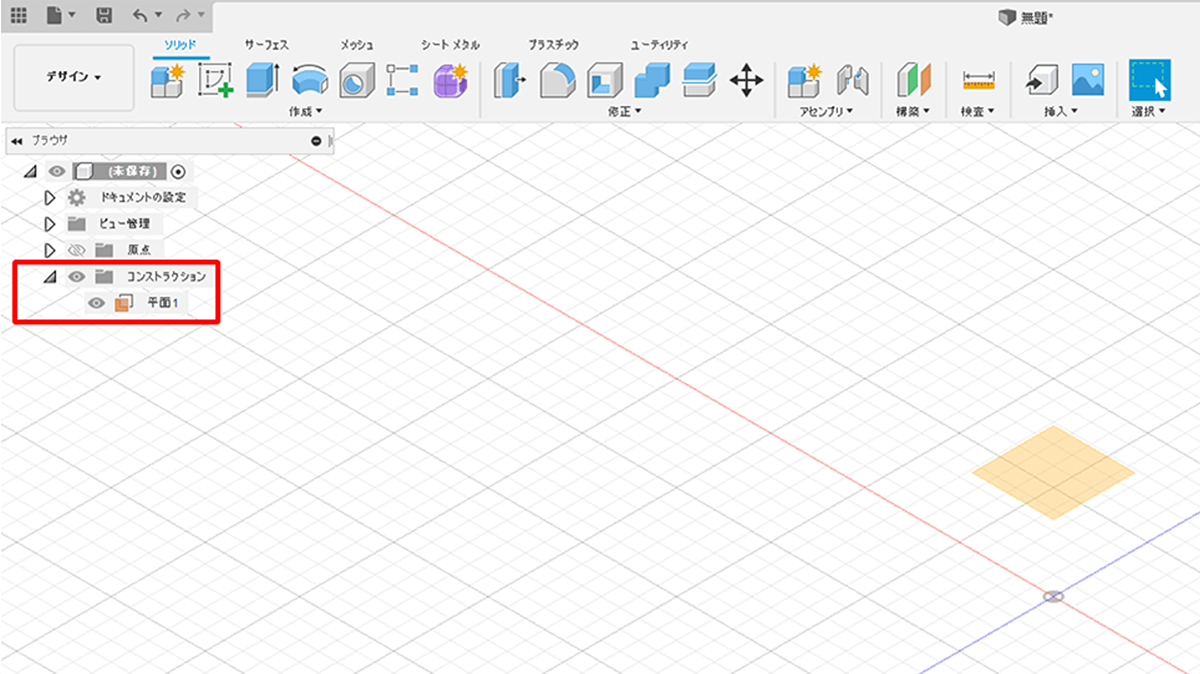
Task: Open the dropdown arrow next to Undo
Action: 158,16
